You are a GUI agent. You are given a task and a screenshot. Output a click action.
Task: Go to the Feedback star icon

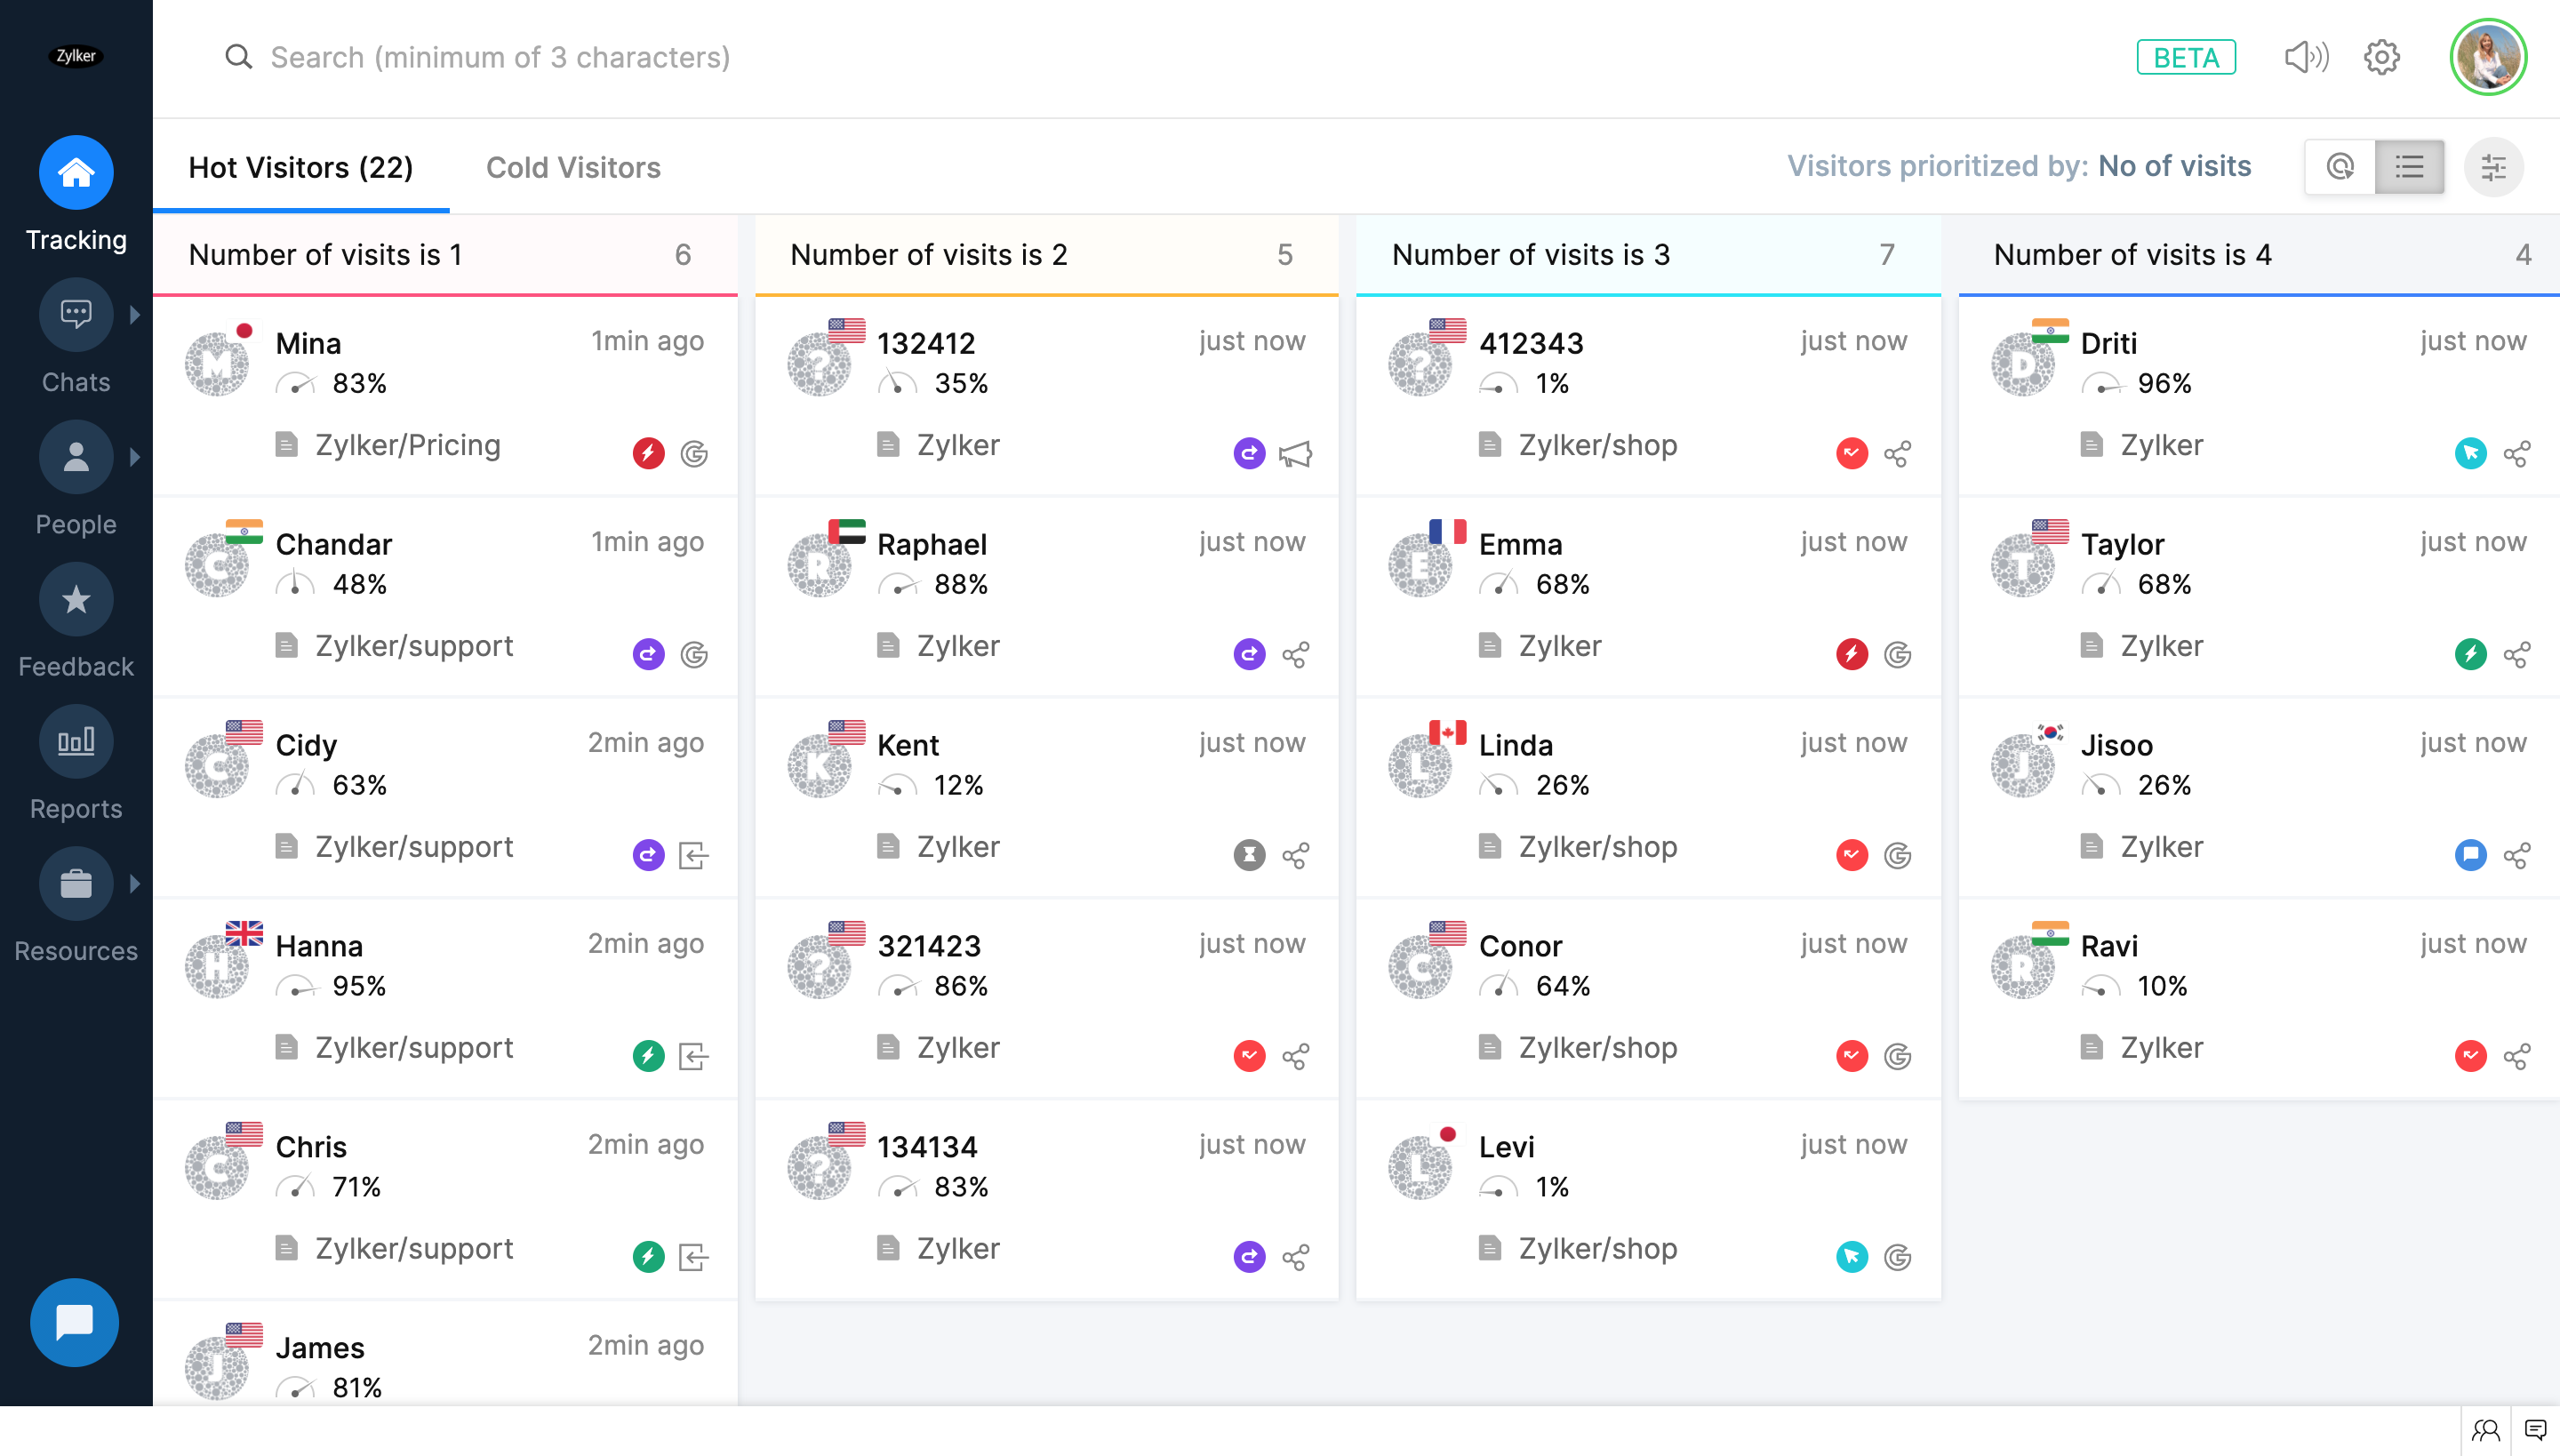(x=76, y=600)
